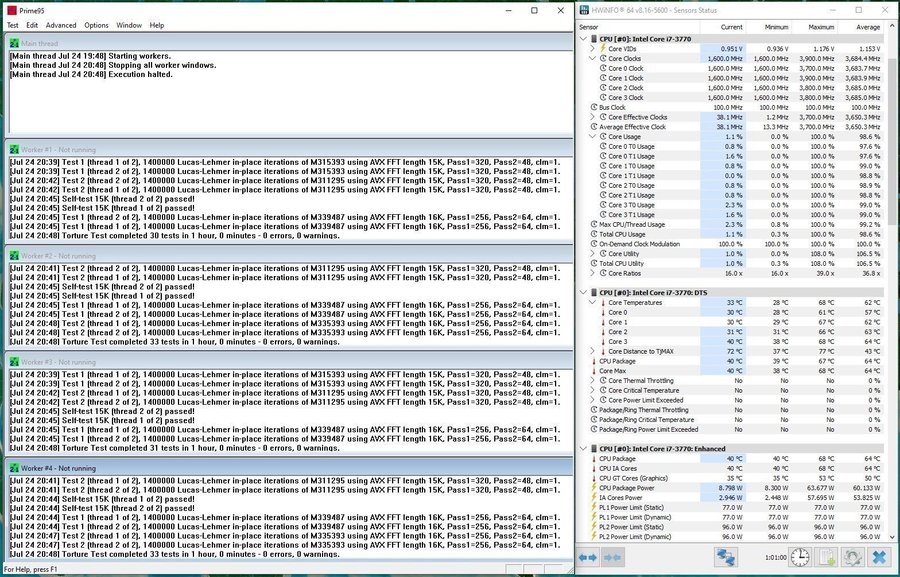This screenshot has width=900, height=577.
Task: Open HWiNFO sensor settings gear icon
Action: coord(852,557)
